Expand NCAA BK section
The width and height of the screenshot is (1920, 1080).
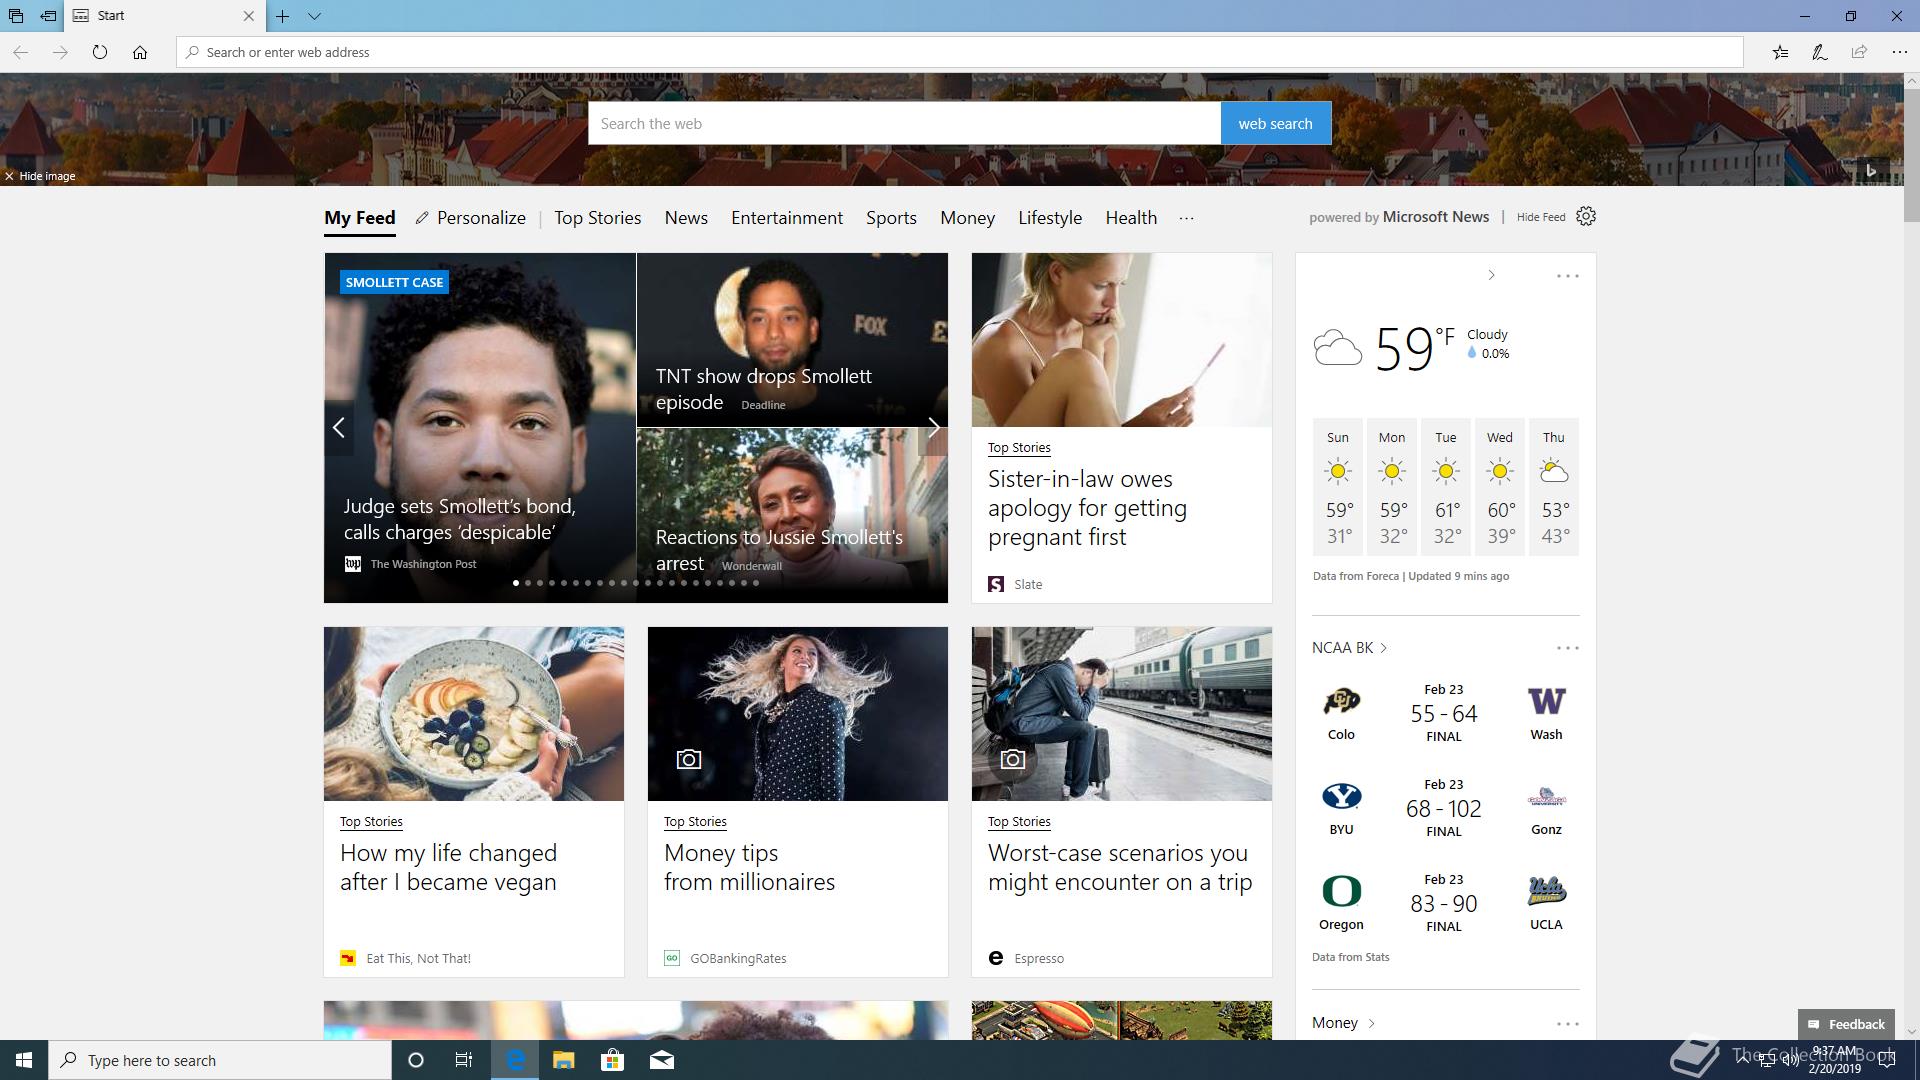(x=1349, y=648)
